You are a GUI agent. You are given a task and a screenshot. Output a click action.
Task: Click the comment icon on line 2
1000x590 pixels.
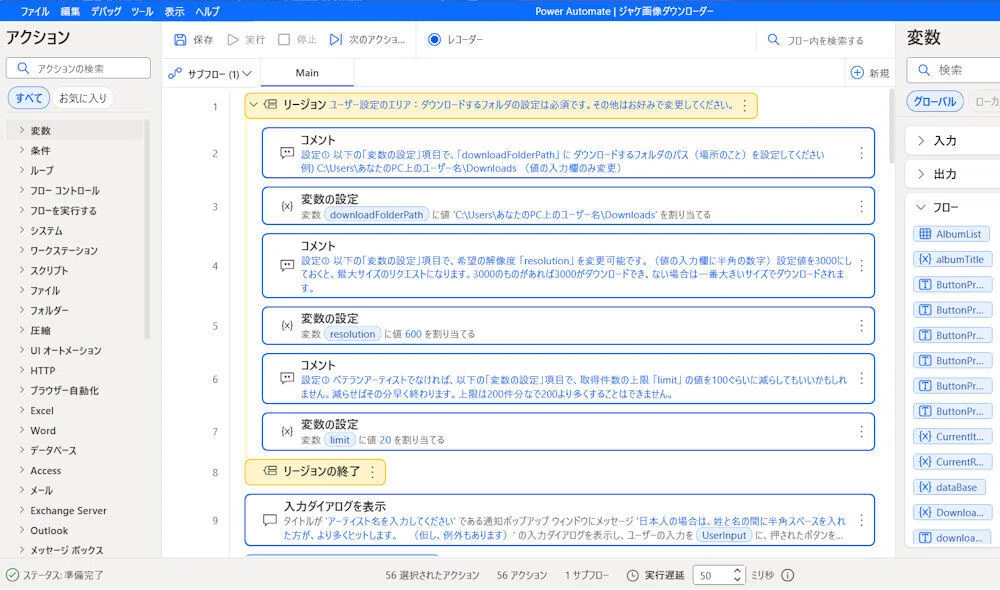point(287,153)
